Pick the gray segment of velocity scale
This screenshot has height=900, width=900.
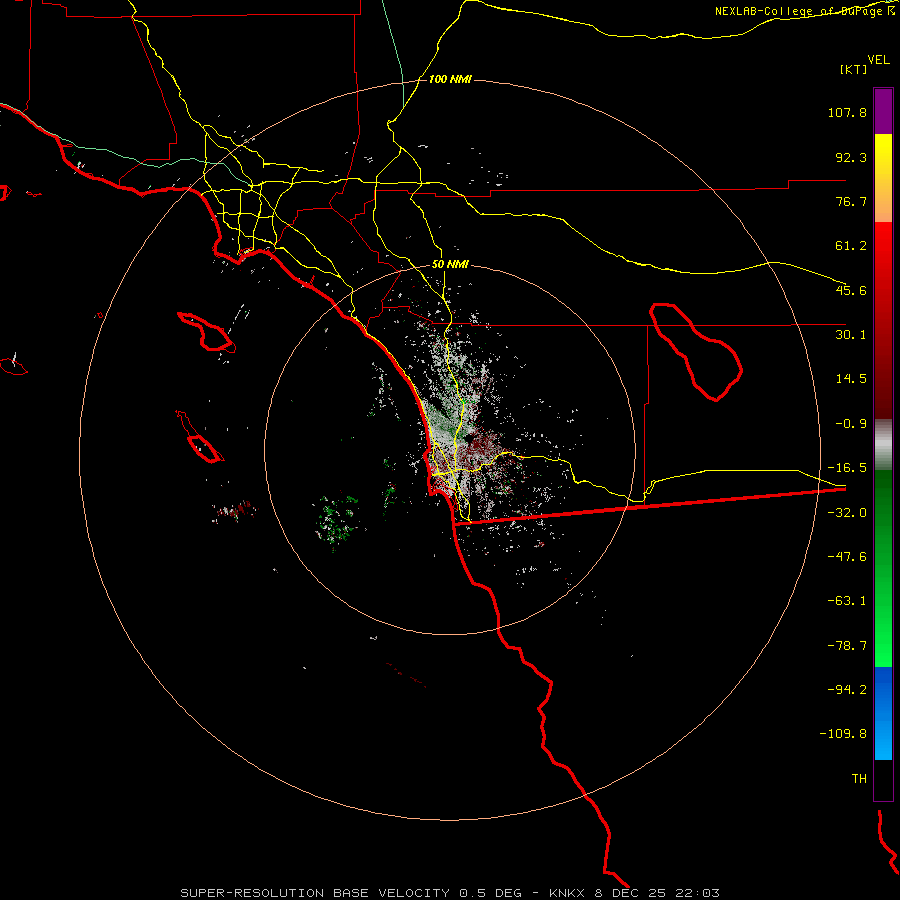pyautogui.click(x=883, y=444)
